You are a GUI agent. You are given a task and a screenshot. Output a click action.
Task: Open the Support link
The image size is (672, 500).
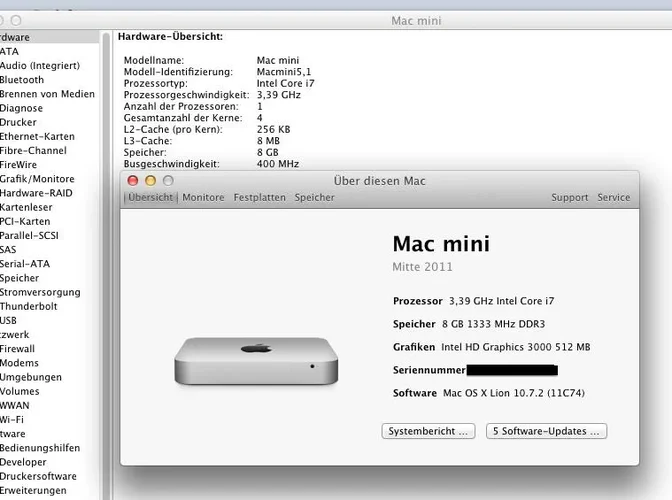[570, 198]
